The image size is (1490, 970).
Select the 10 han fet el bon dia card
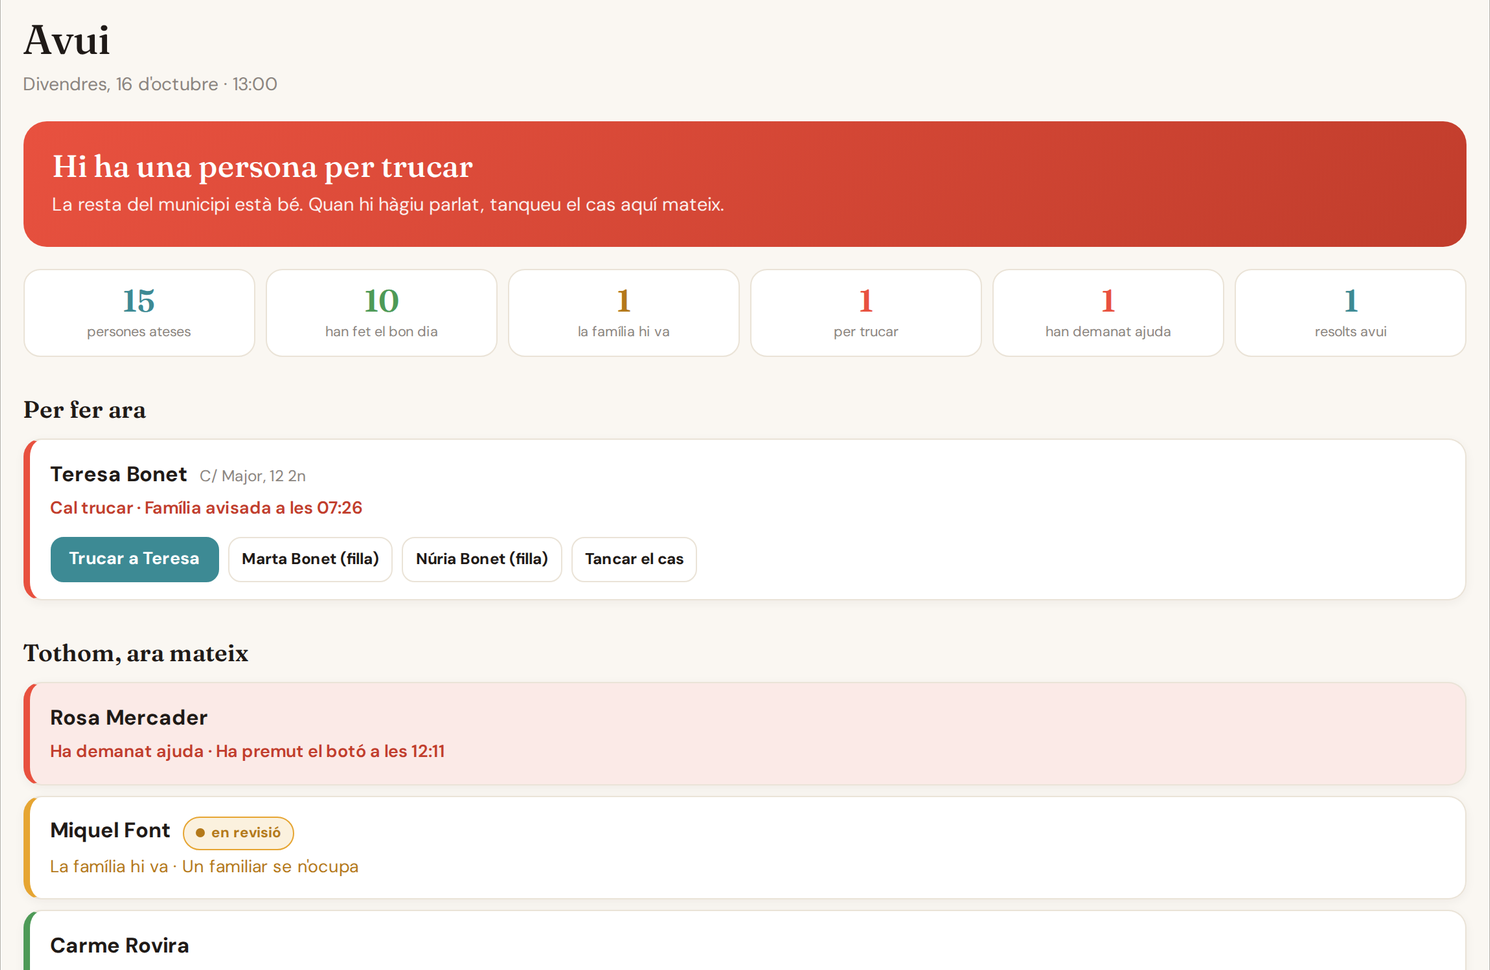point(381,313)
